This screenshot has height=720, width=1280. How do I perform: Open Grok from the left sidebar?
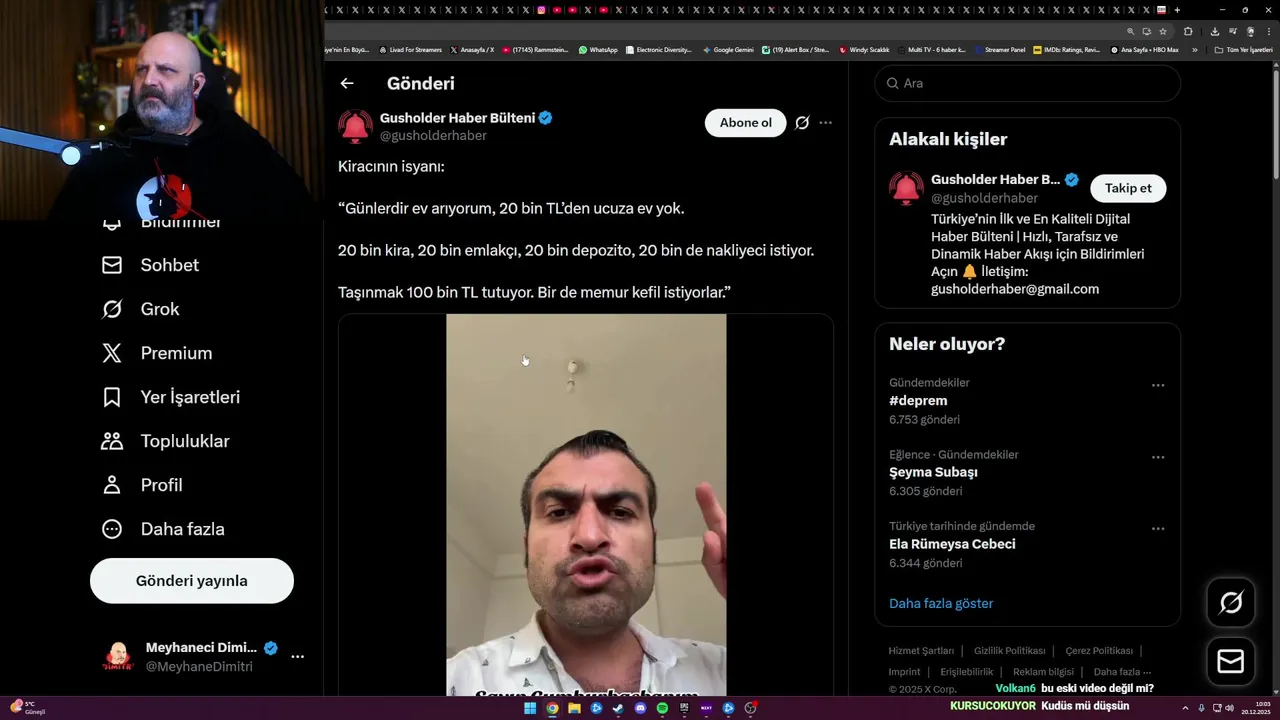pos(140,309)
